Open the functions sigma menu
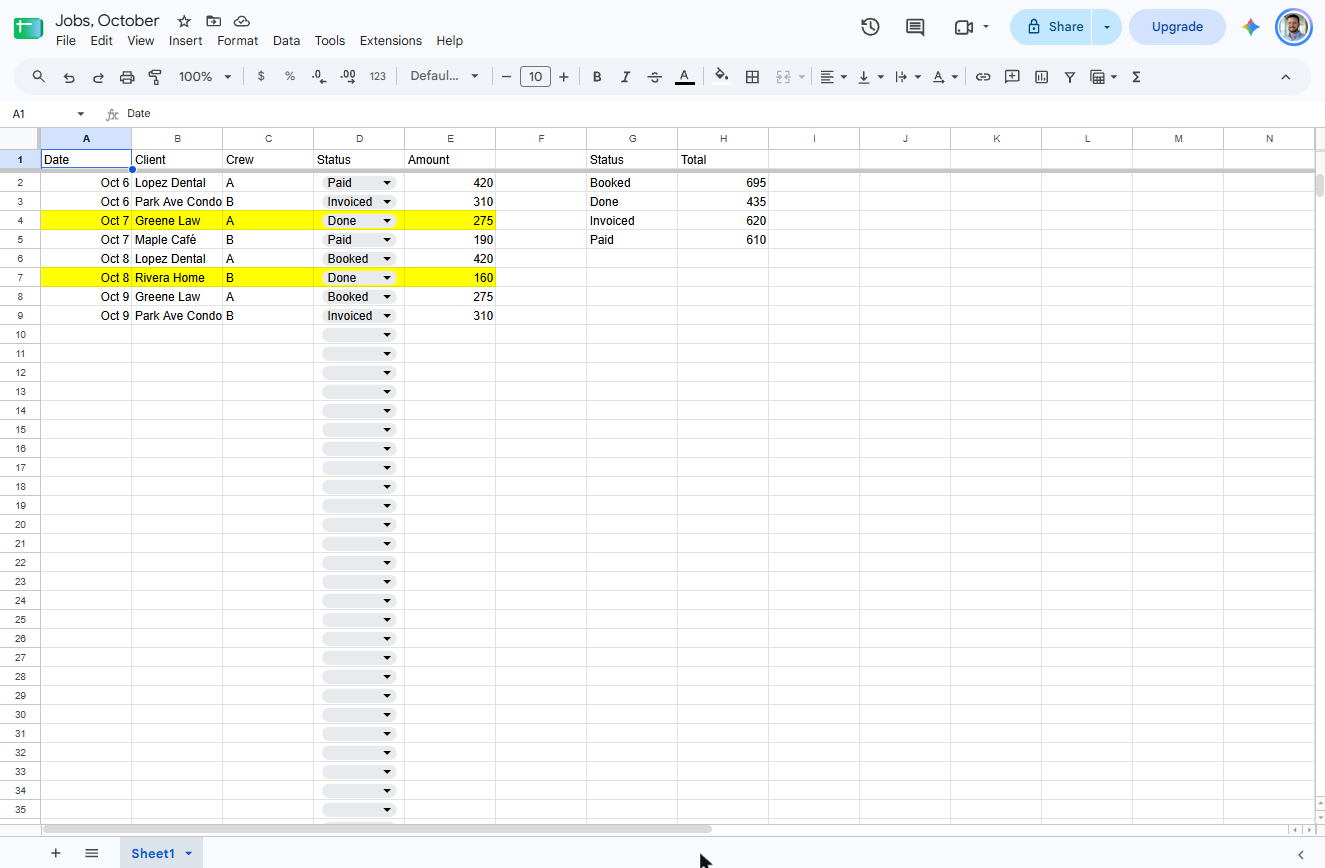1325x868 pixels. (x=1136, y=77)
